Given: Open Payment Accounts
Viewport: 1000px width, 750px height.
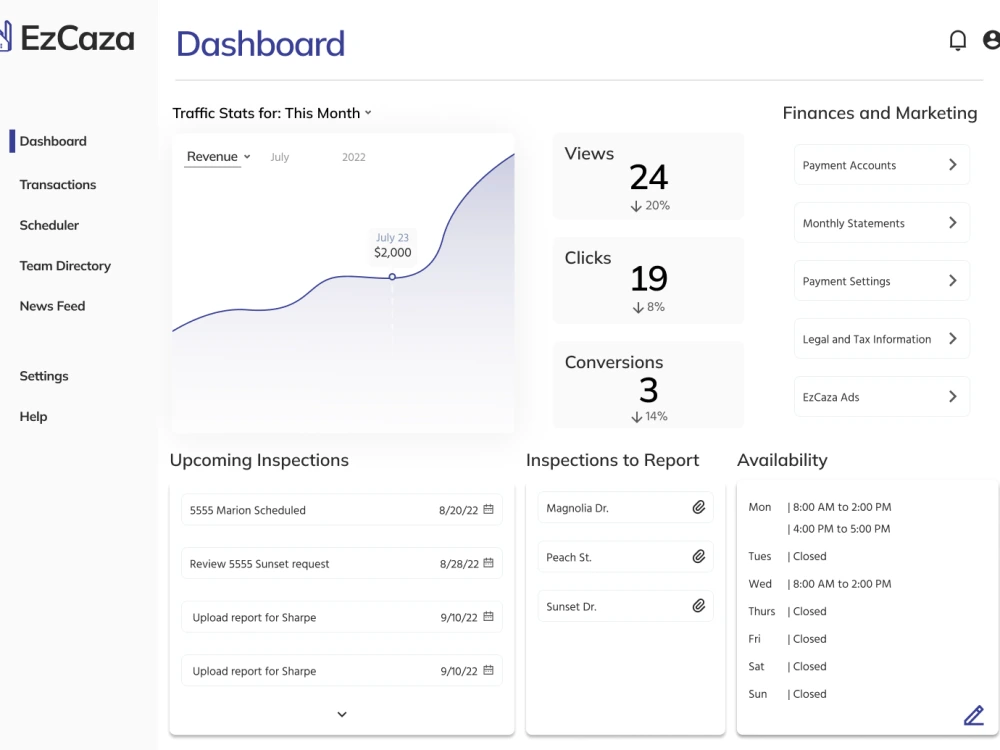Looking at the screenshot, I should click(881, 164).
